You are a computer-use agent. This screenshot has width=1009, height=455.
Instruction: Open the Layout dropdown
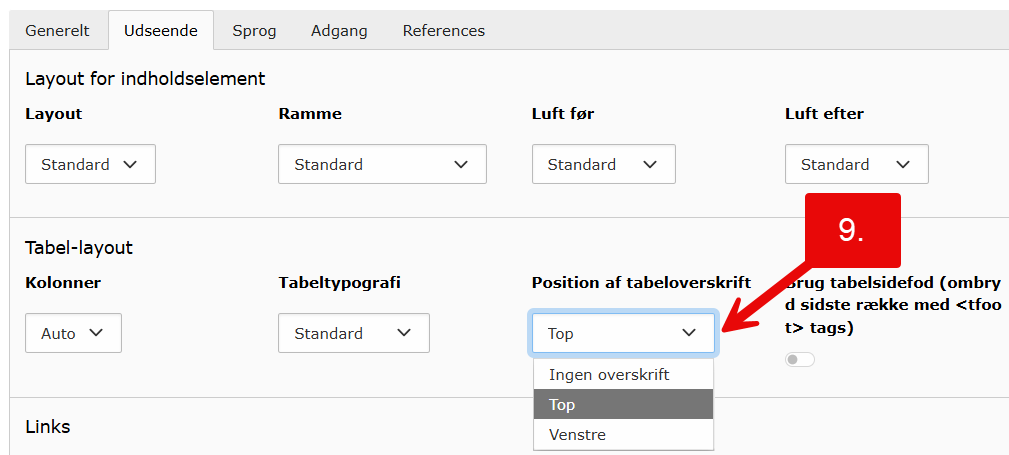90,164
